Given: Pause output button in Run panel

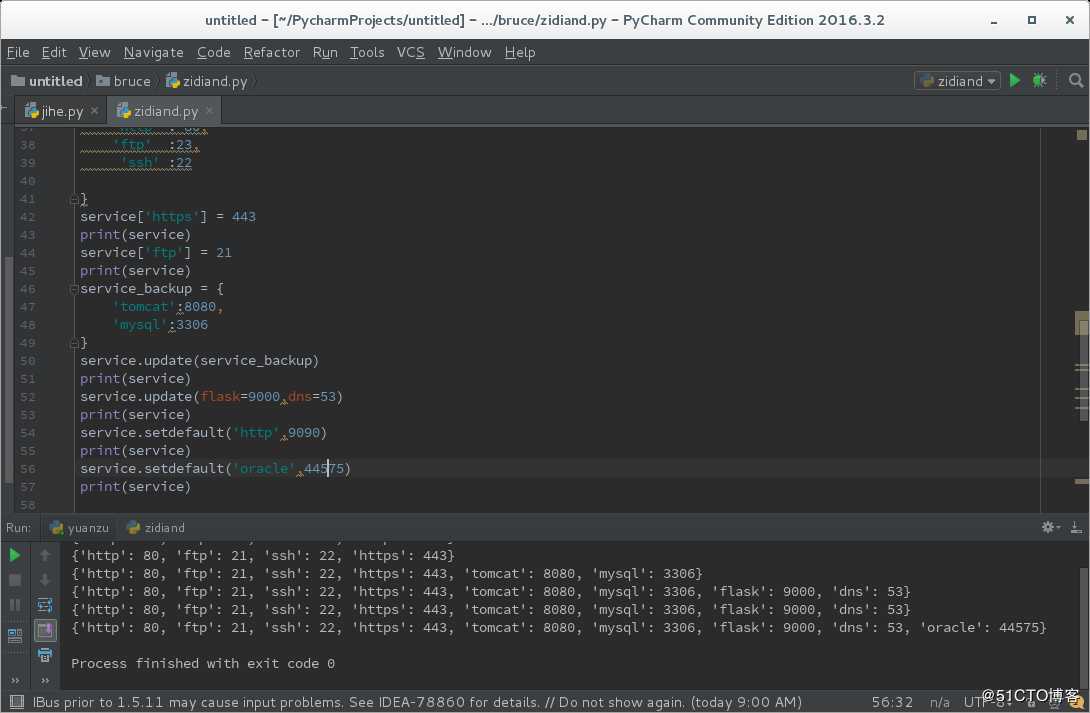Looking at the screenshot, I should pyautogui.click(x=15, y=605).
